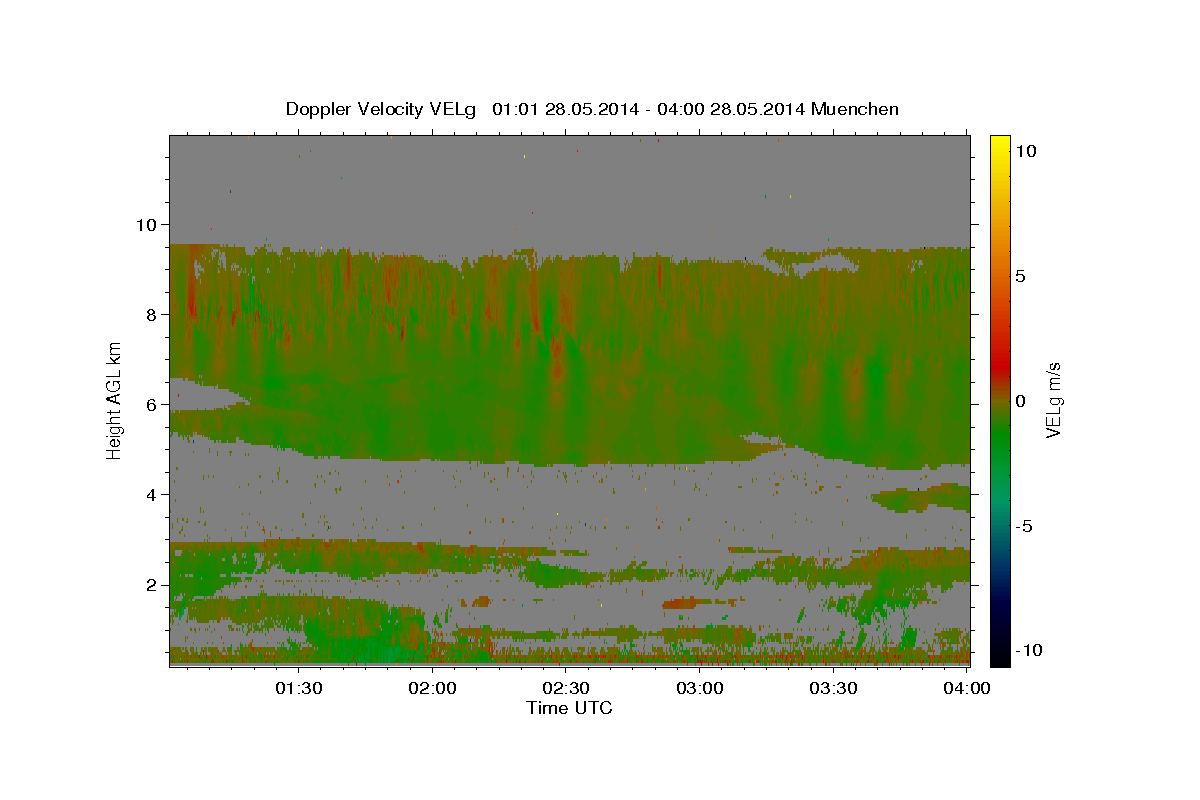
Task: Click the colorbar tick label 5
Action: tap(1021, 275)
